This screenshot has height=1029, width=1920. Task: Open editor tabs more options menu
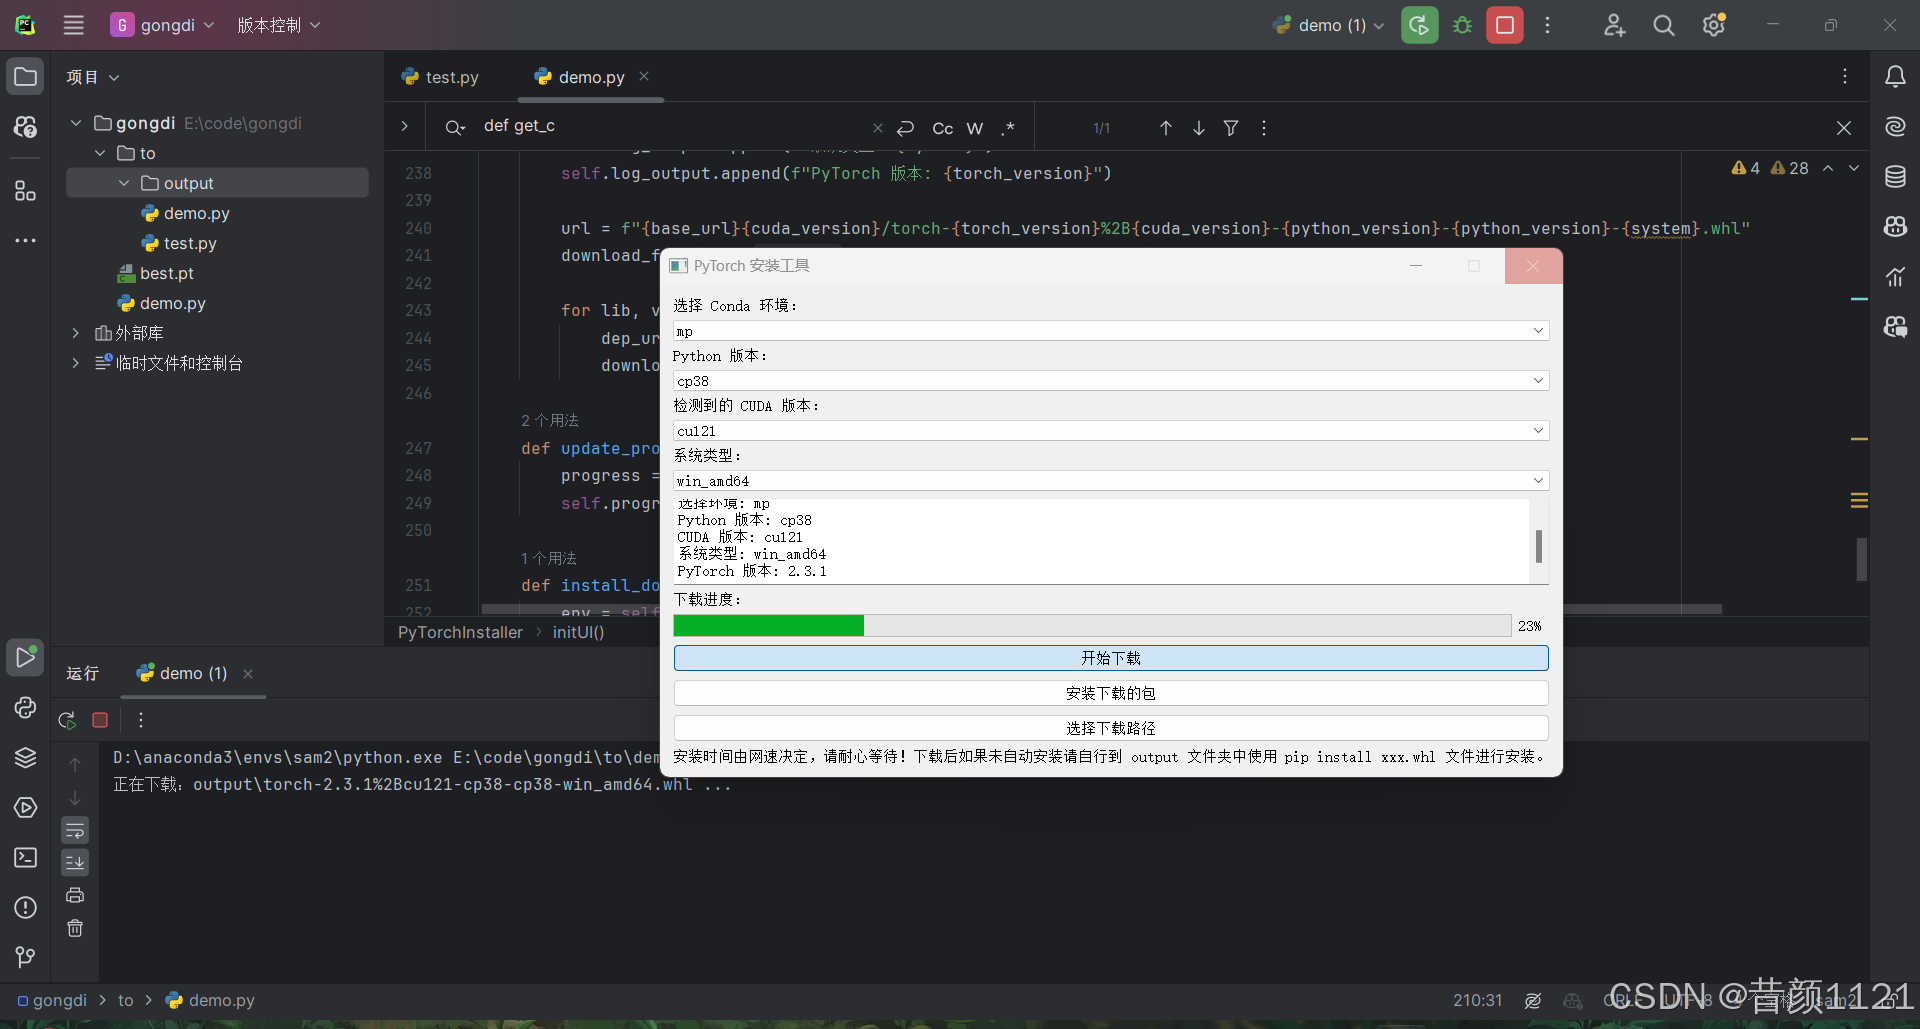click(1845, 77)
